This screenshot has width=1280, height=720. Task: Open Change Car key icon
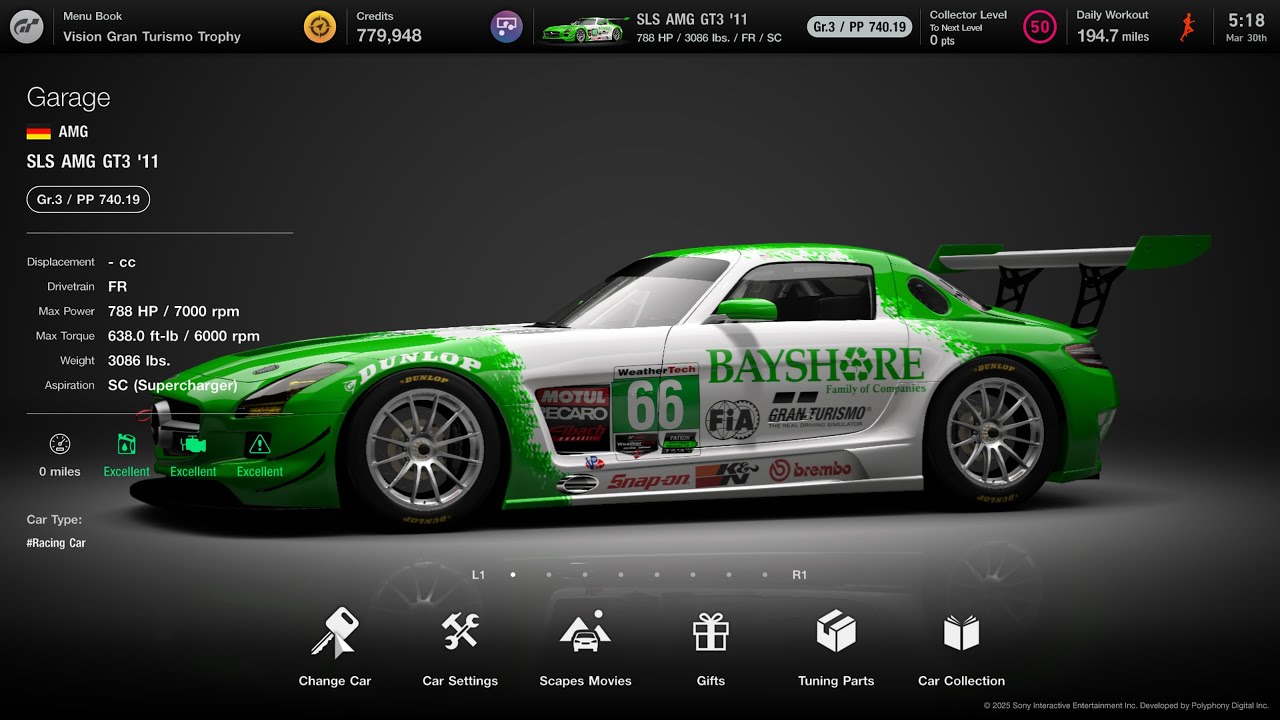[334, 632]
